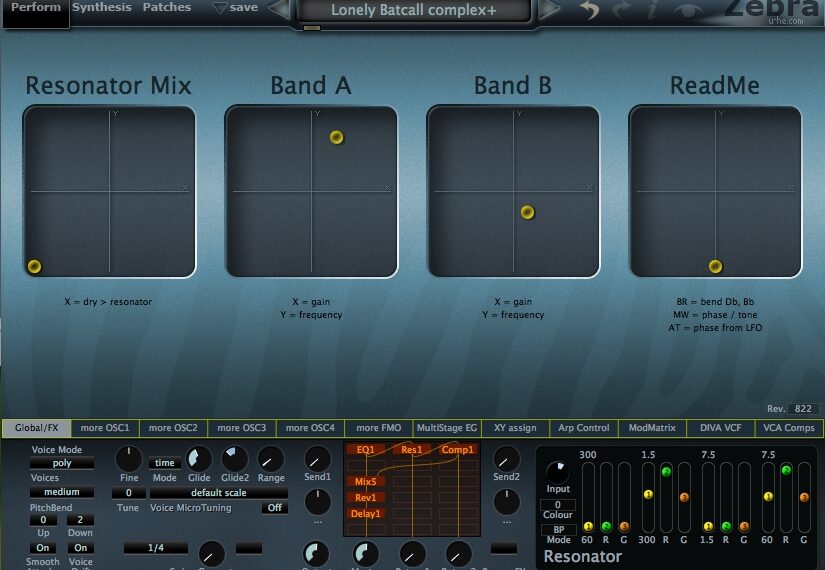
Task: Click the redo arrow icon
Action: click(x=620, y=11)
